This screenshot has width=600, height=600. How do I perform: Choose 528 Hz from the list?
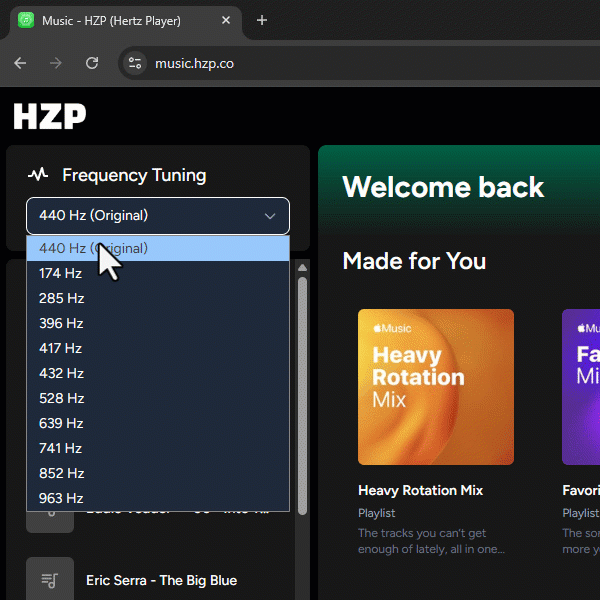(x=61, y=398)
